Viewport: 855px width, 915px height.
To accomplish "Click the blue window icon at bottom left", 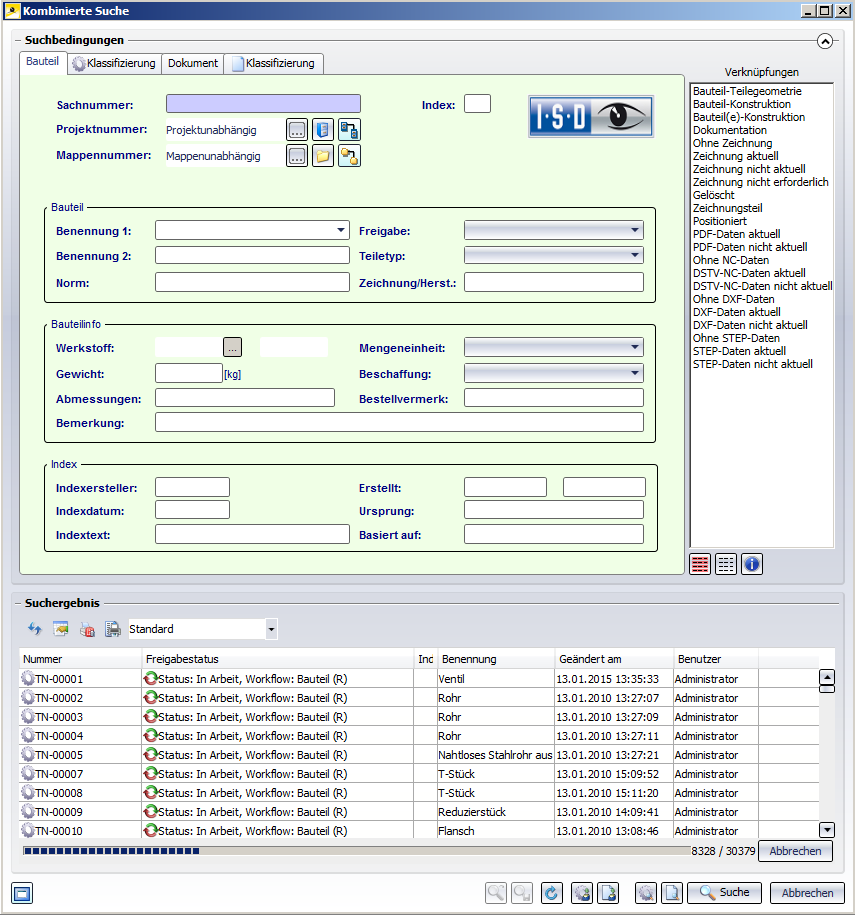I will [22, 893].
